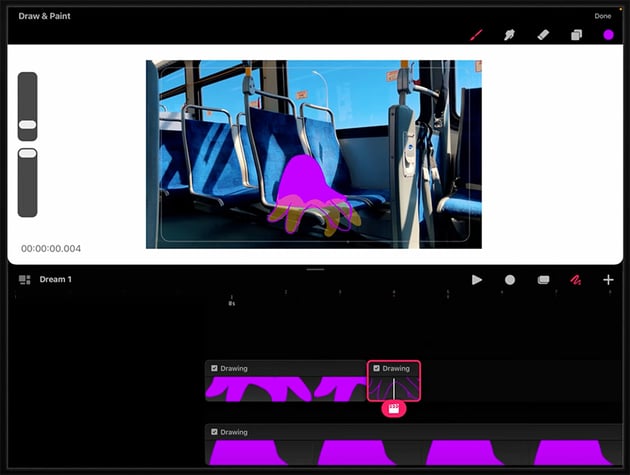Open the Flipbook frames icon

click(543, 280)
